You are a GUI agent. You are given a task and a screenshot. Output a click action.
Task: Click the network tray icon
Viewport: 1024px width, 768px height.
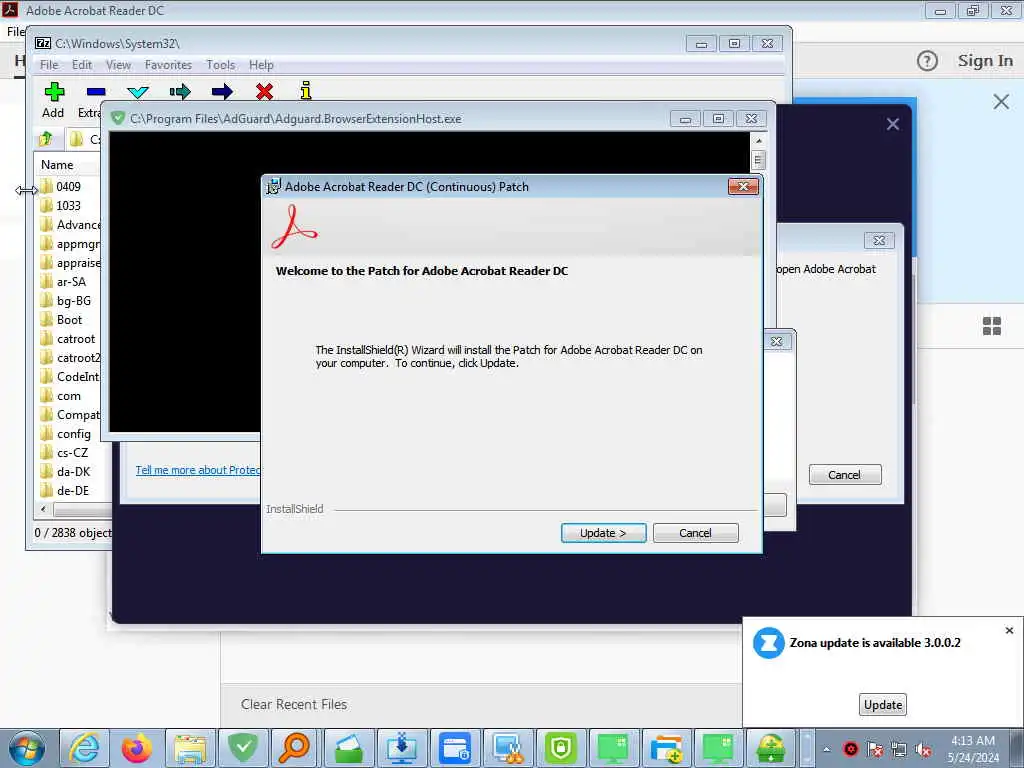pyautogui.click(x=899, y=750)
